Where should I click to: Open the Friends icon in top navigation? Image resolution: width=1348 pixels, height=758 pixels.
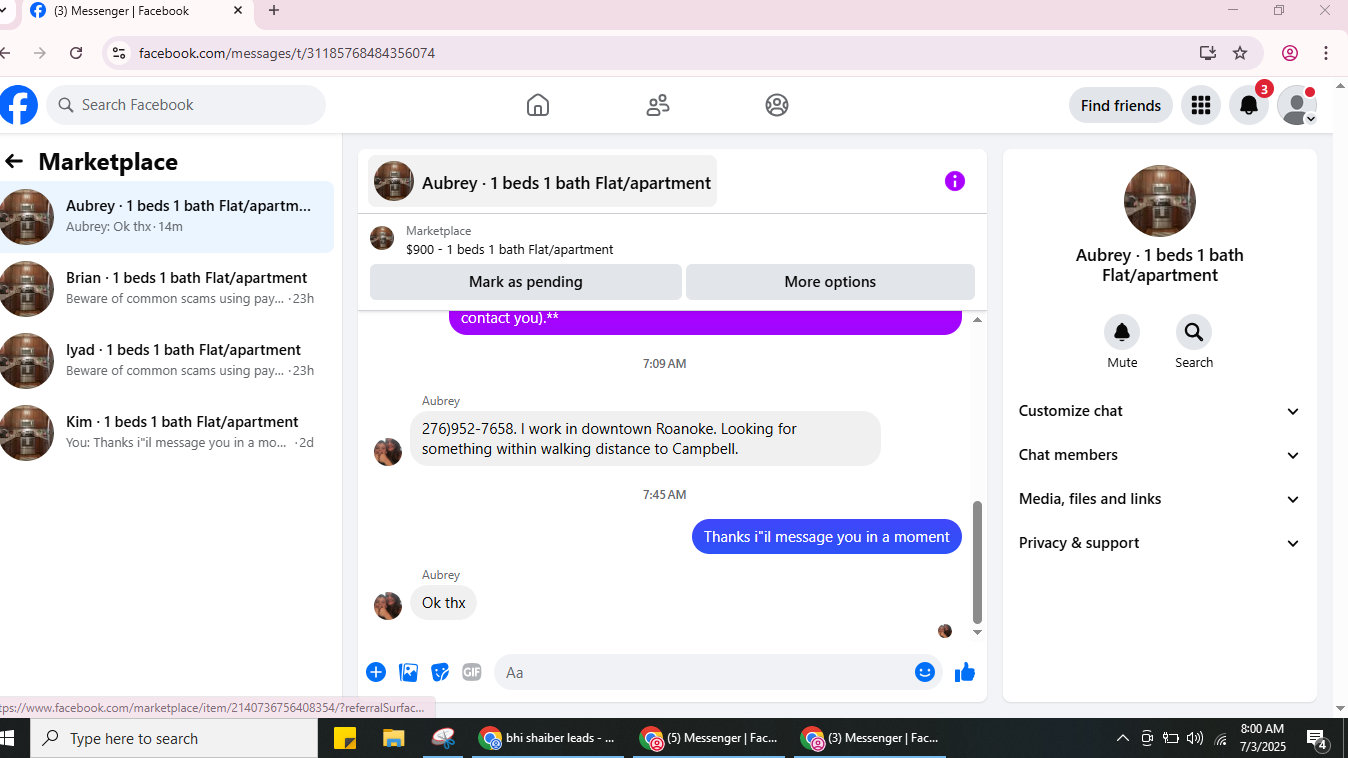click(x=658, y=105)
